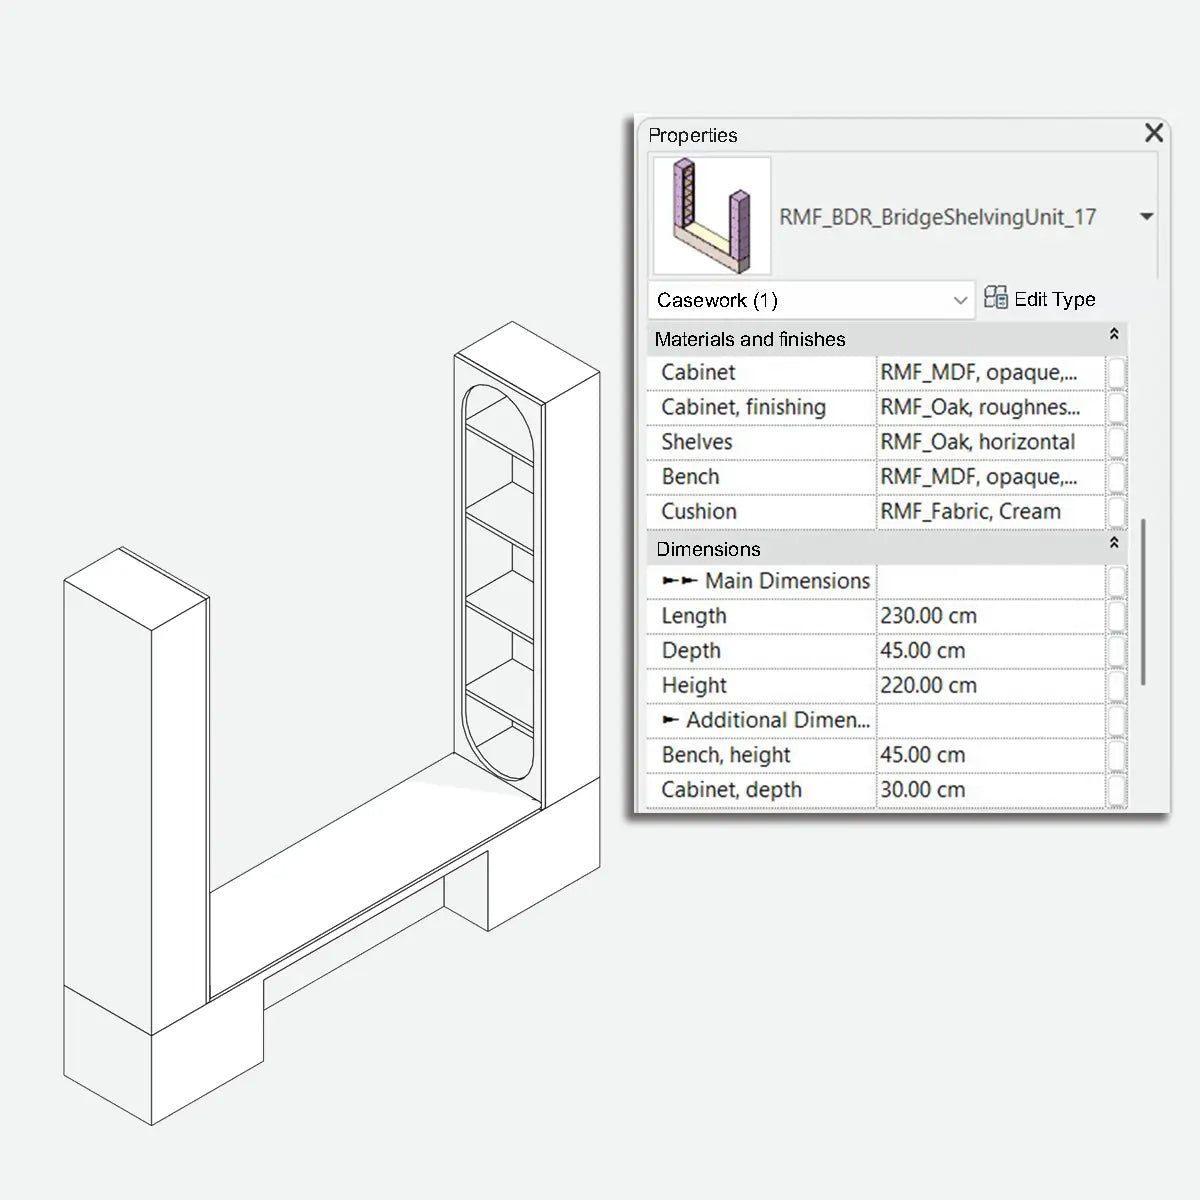1200x1200 pixels.
Task: Open the RMF_BDR_BridgeShelvingUnit_17 type selector dropdown
Action: click(x=1146, y=216)
